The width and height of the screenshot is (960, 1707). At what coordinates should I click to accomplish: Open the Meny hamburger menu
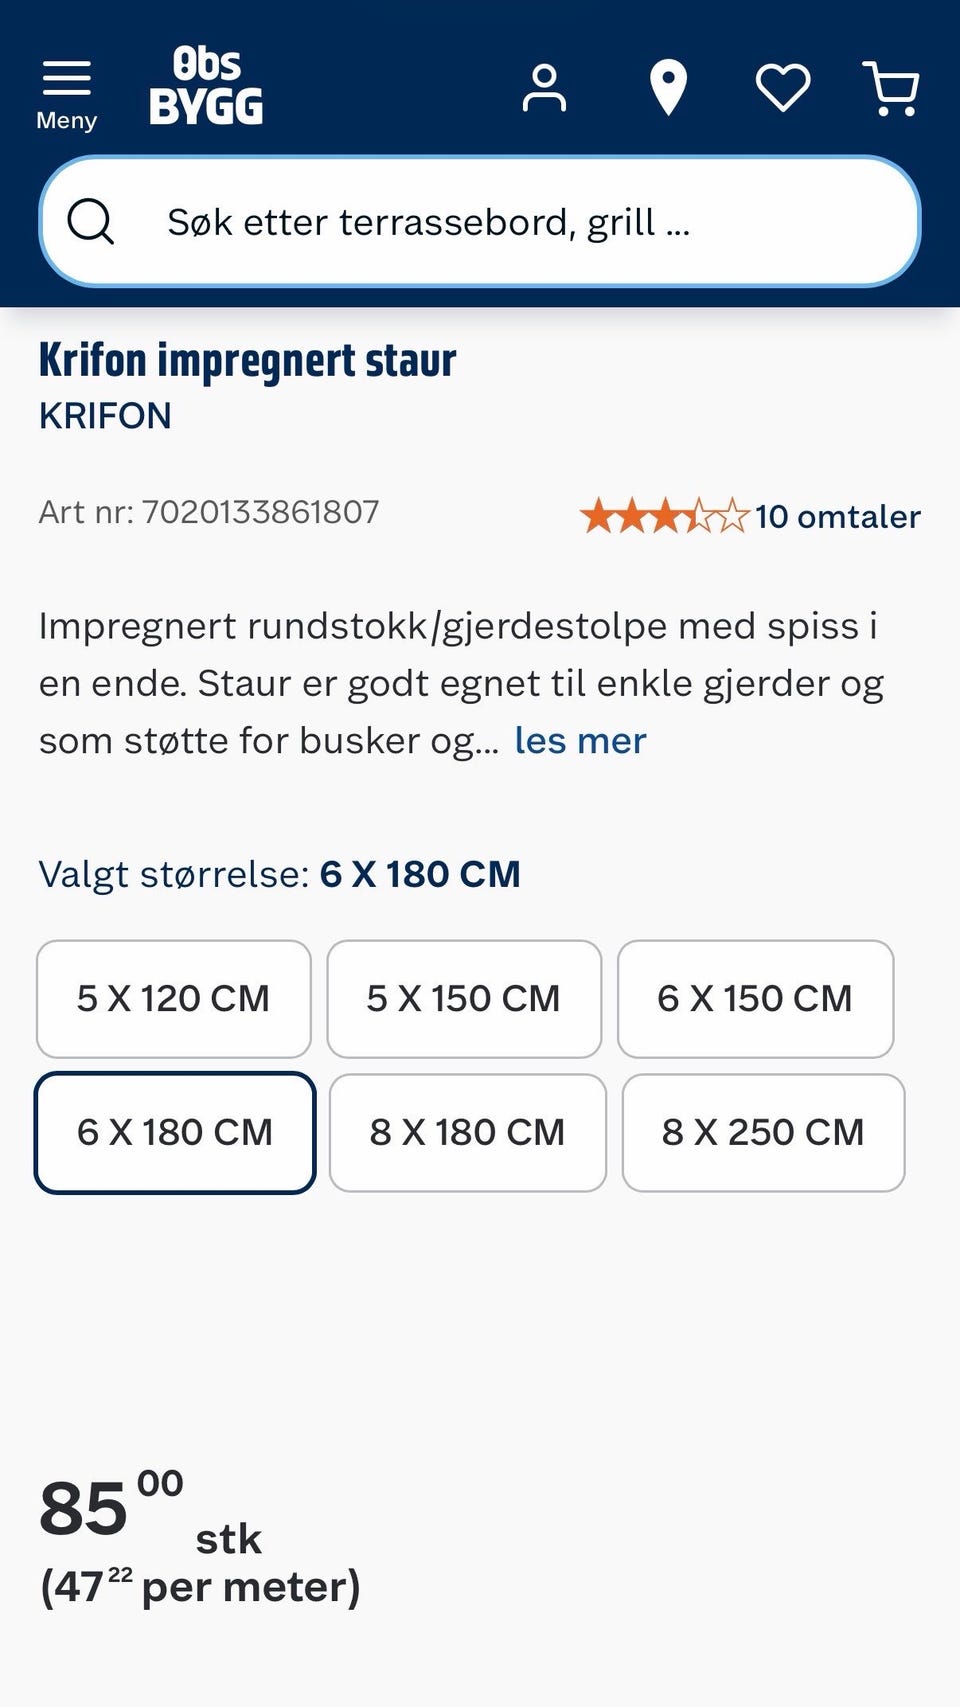pos(66,95)
